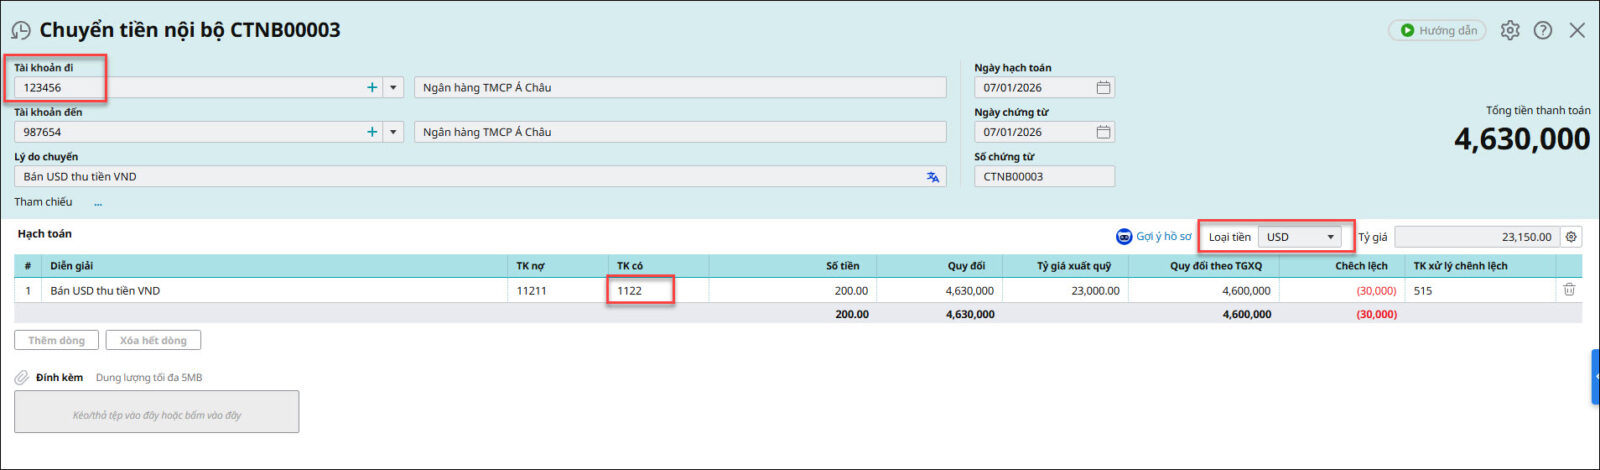1600x470 pixels.
Task: Click the Hướng dẫn button
Action: (x=1437, y=31)
